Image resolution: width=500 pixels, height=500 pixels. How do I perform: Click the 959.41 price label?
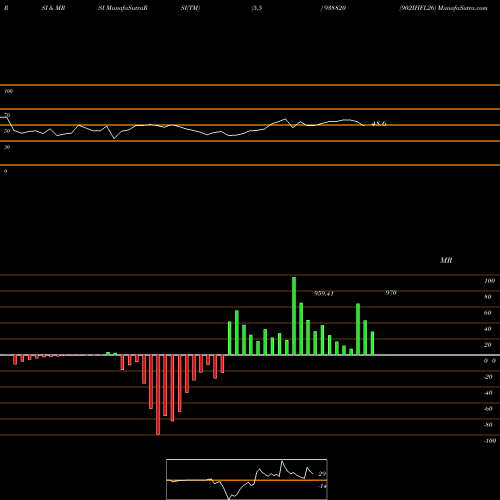324,293
